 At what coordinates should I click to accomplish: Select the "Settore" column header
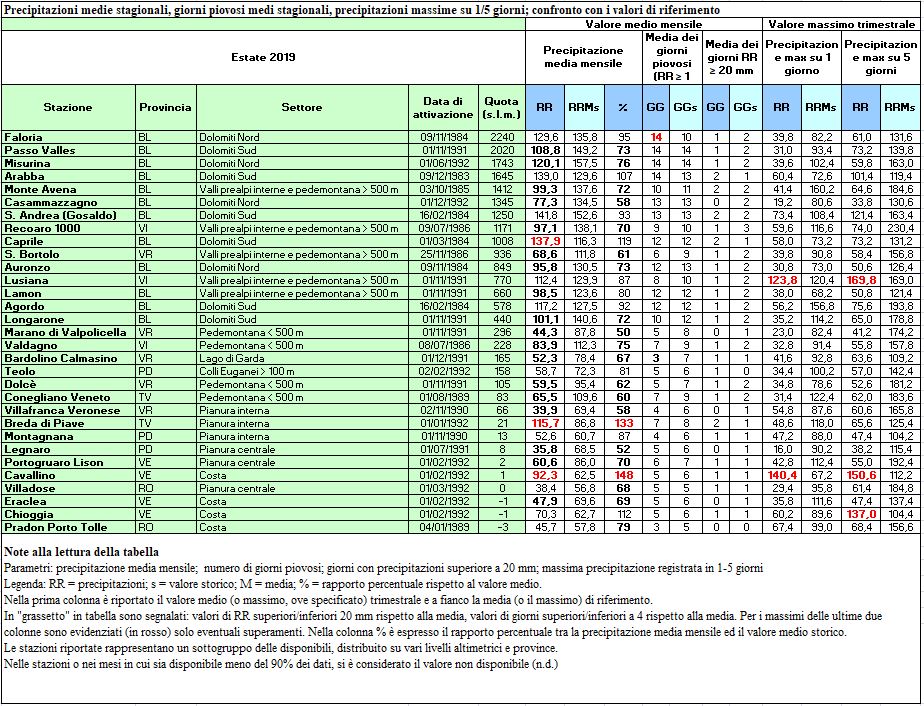click(301, 107)
